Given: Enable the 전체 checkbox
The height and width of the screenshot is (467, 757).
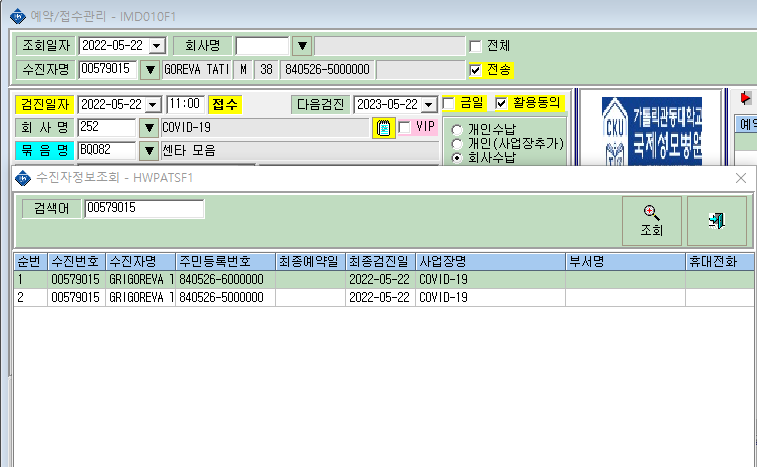Looking at the screenshot, I should click(476, 46).
